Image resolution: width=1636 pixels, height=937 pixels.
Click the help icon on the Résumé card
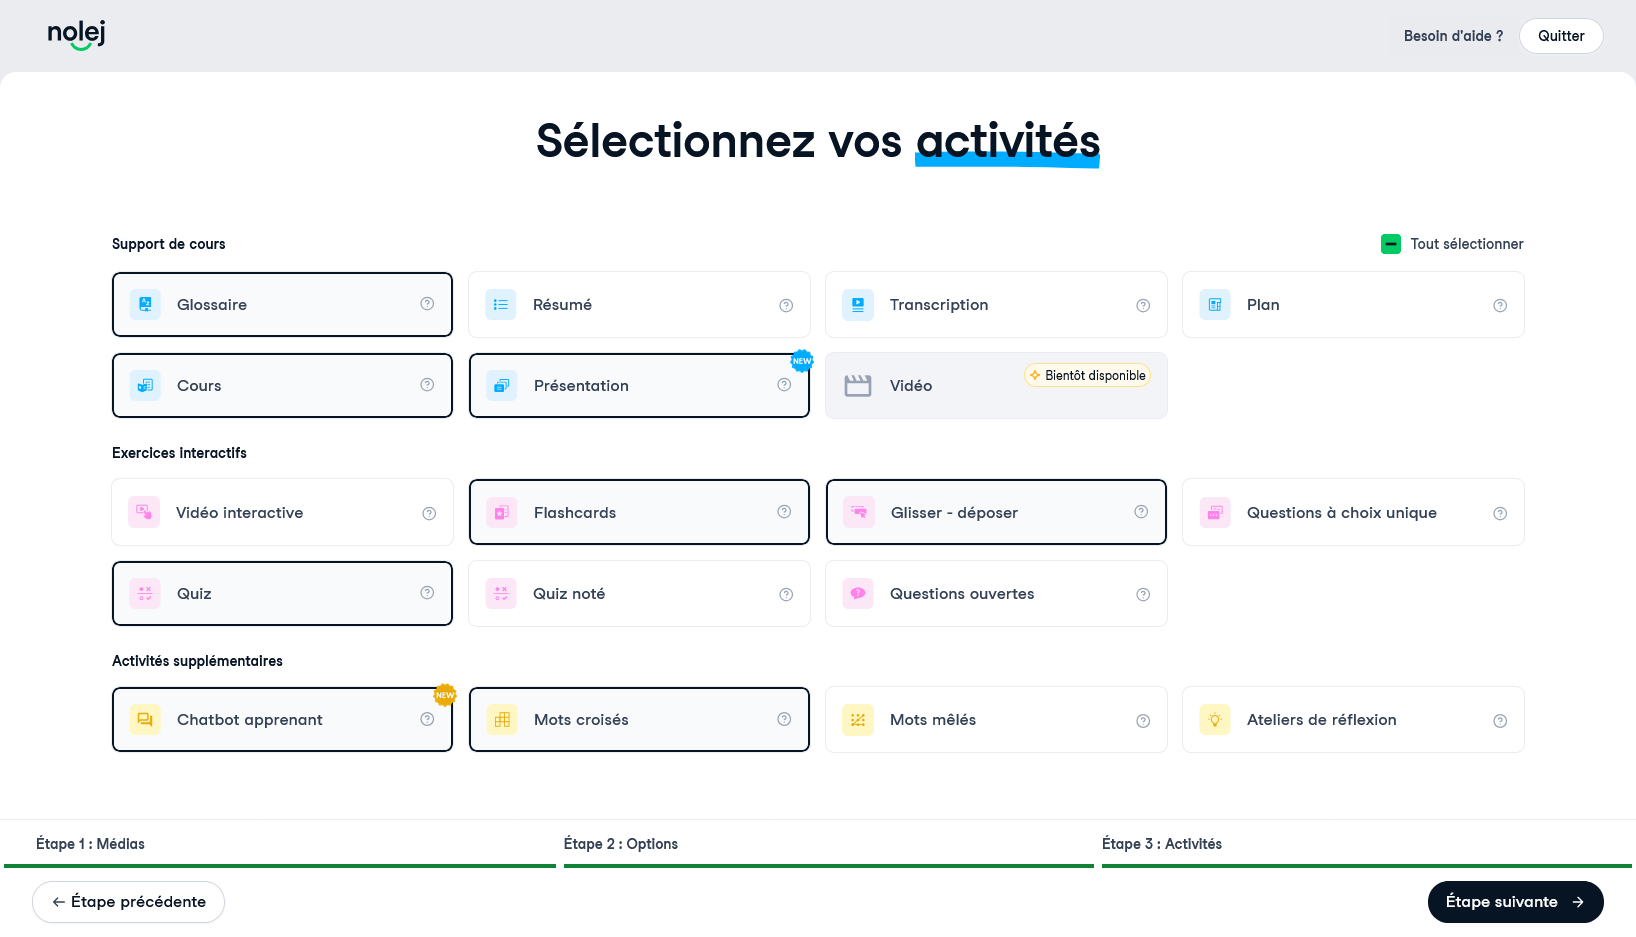point(786,305)
